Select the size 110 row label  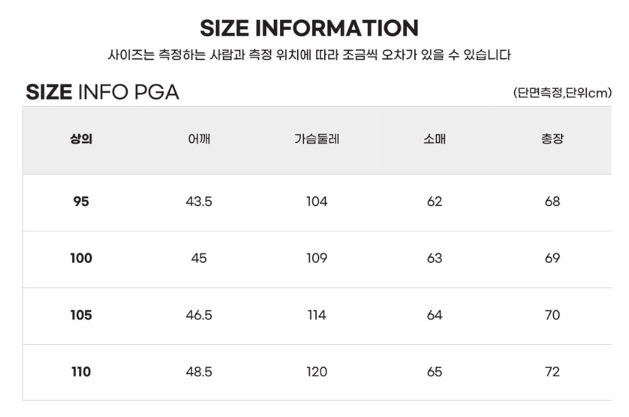click(x=82, y=372)
